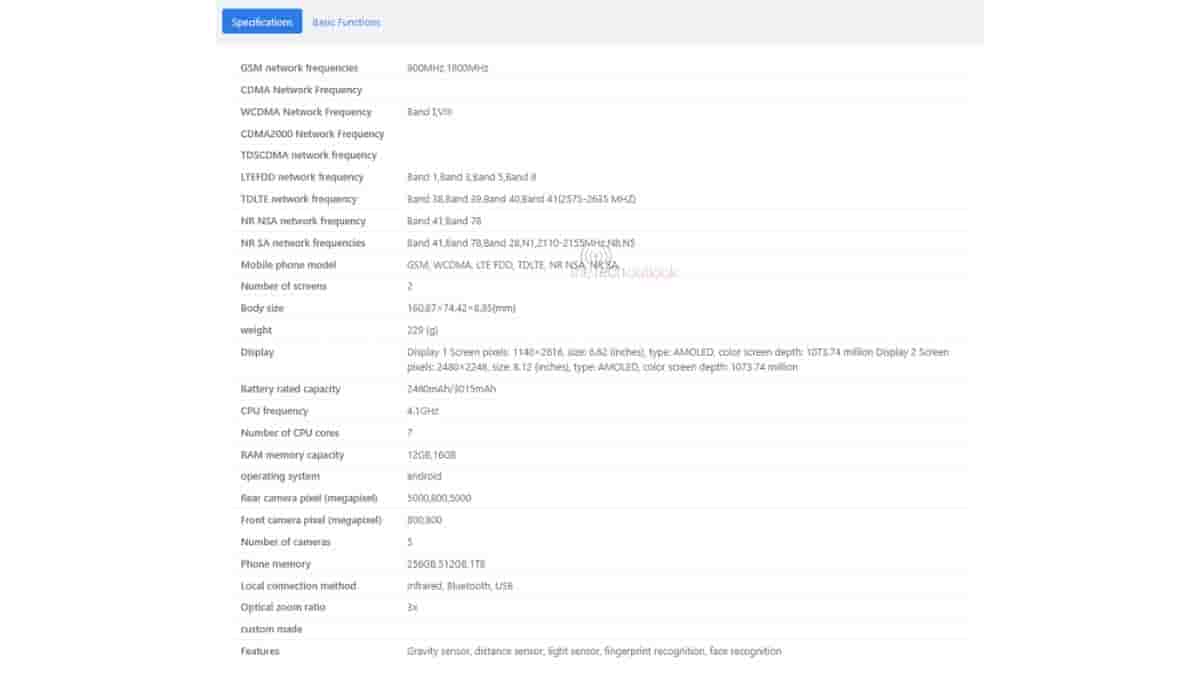Click the Number of screens label
Image resolution: width=1200 pixels, height=675 pixels.
(284, 286)
